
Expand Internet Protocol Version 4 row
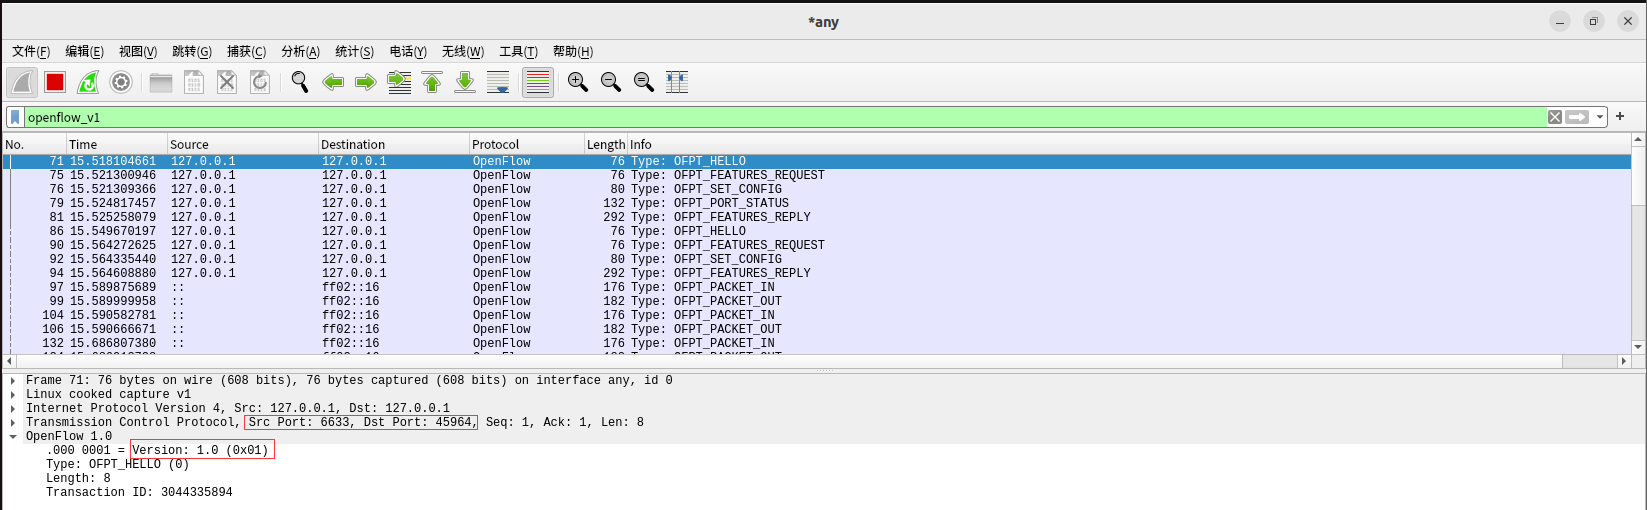click(13, 408)
